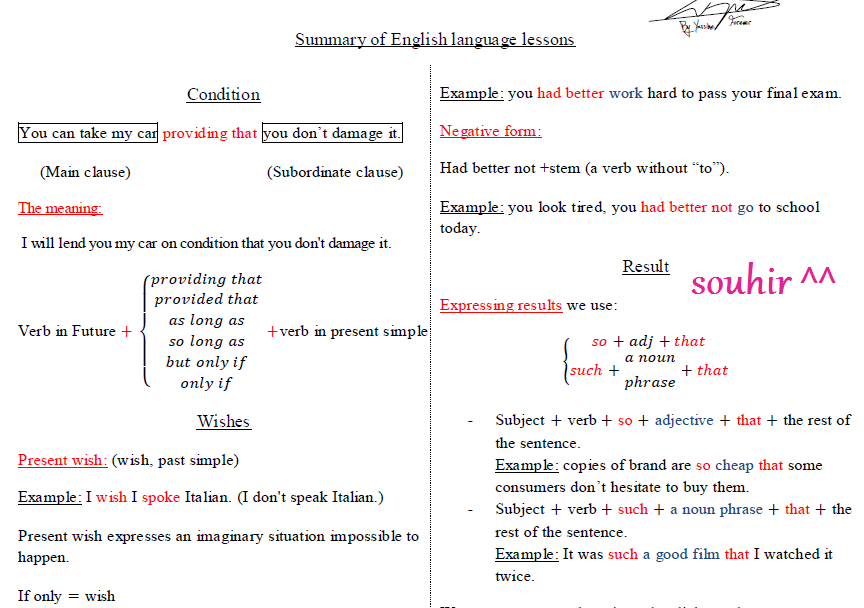Click the 'Verb in Future' text
864x608 pixels.
[67, 331]
